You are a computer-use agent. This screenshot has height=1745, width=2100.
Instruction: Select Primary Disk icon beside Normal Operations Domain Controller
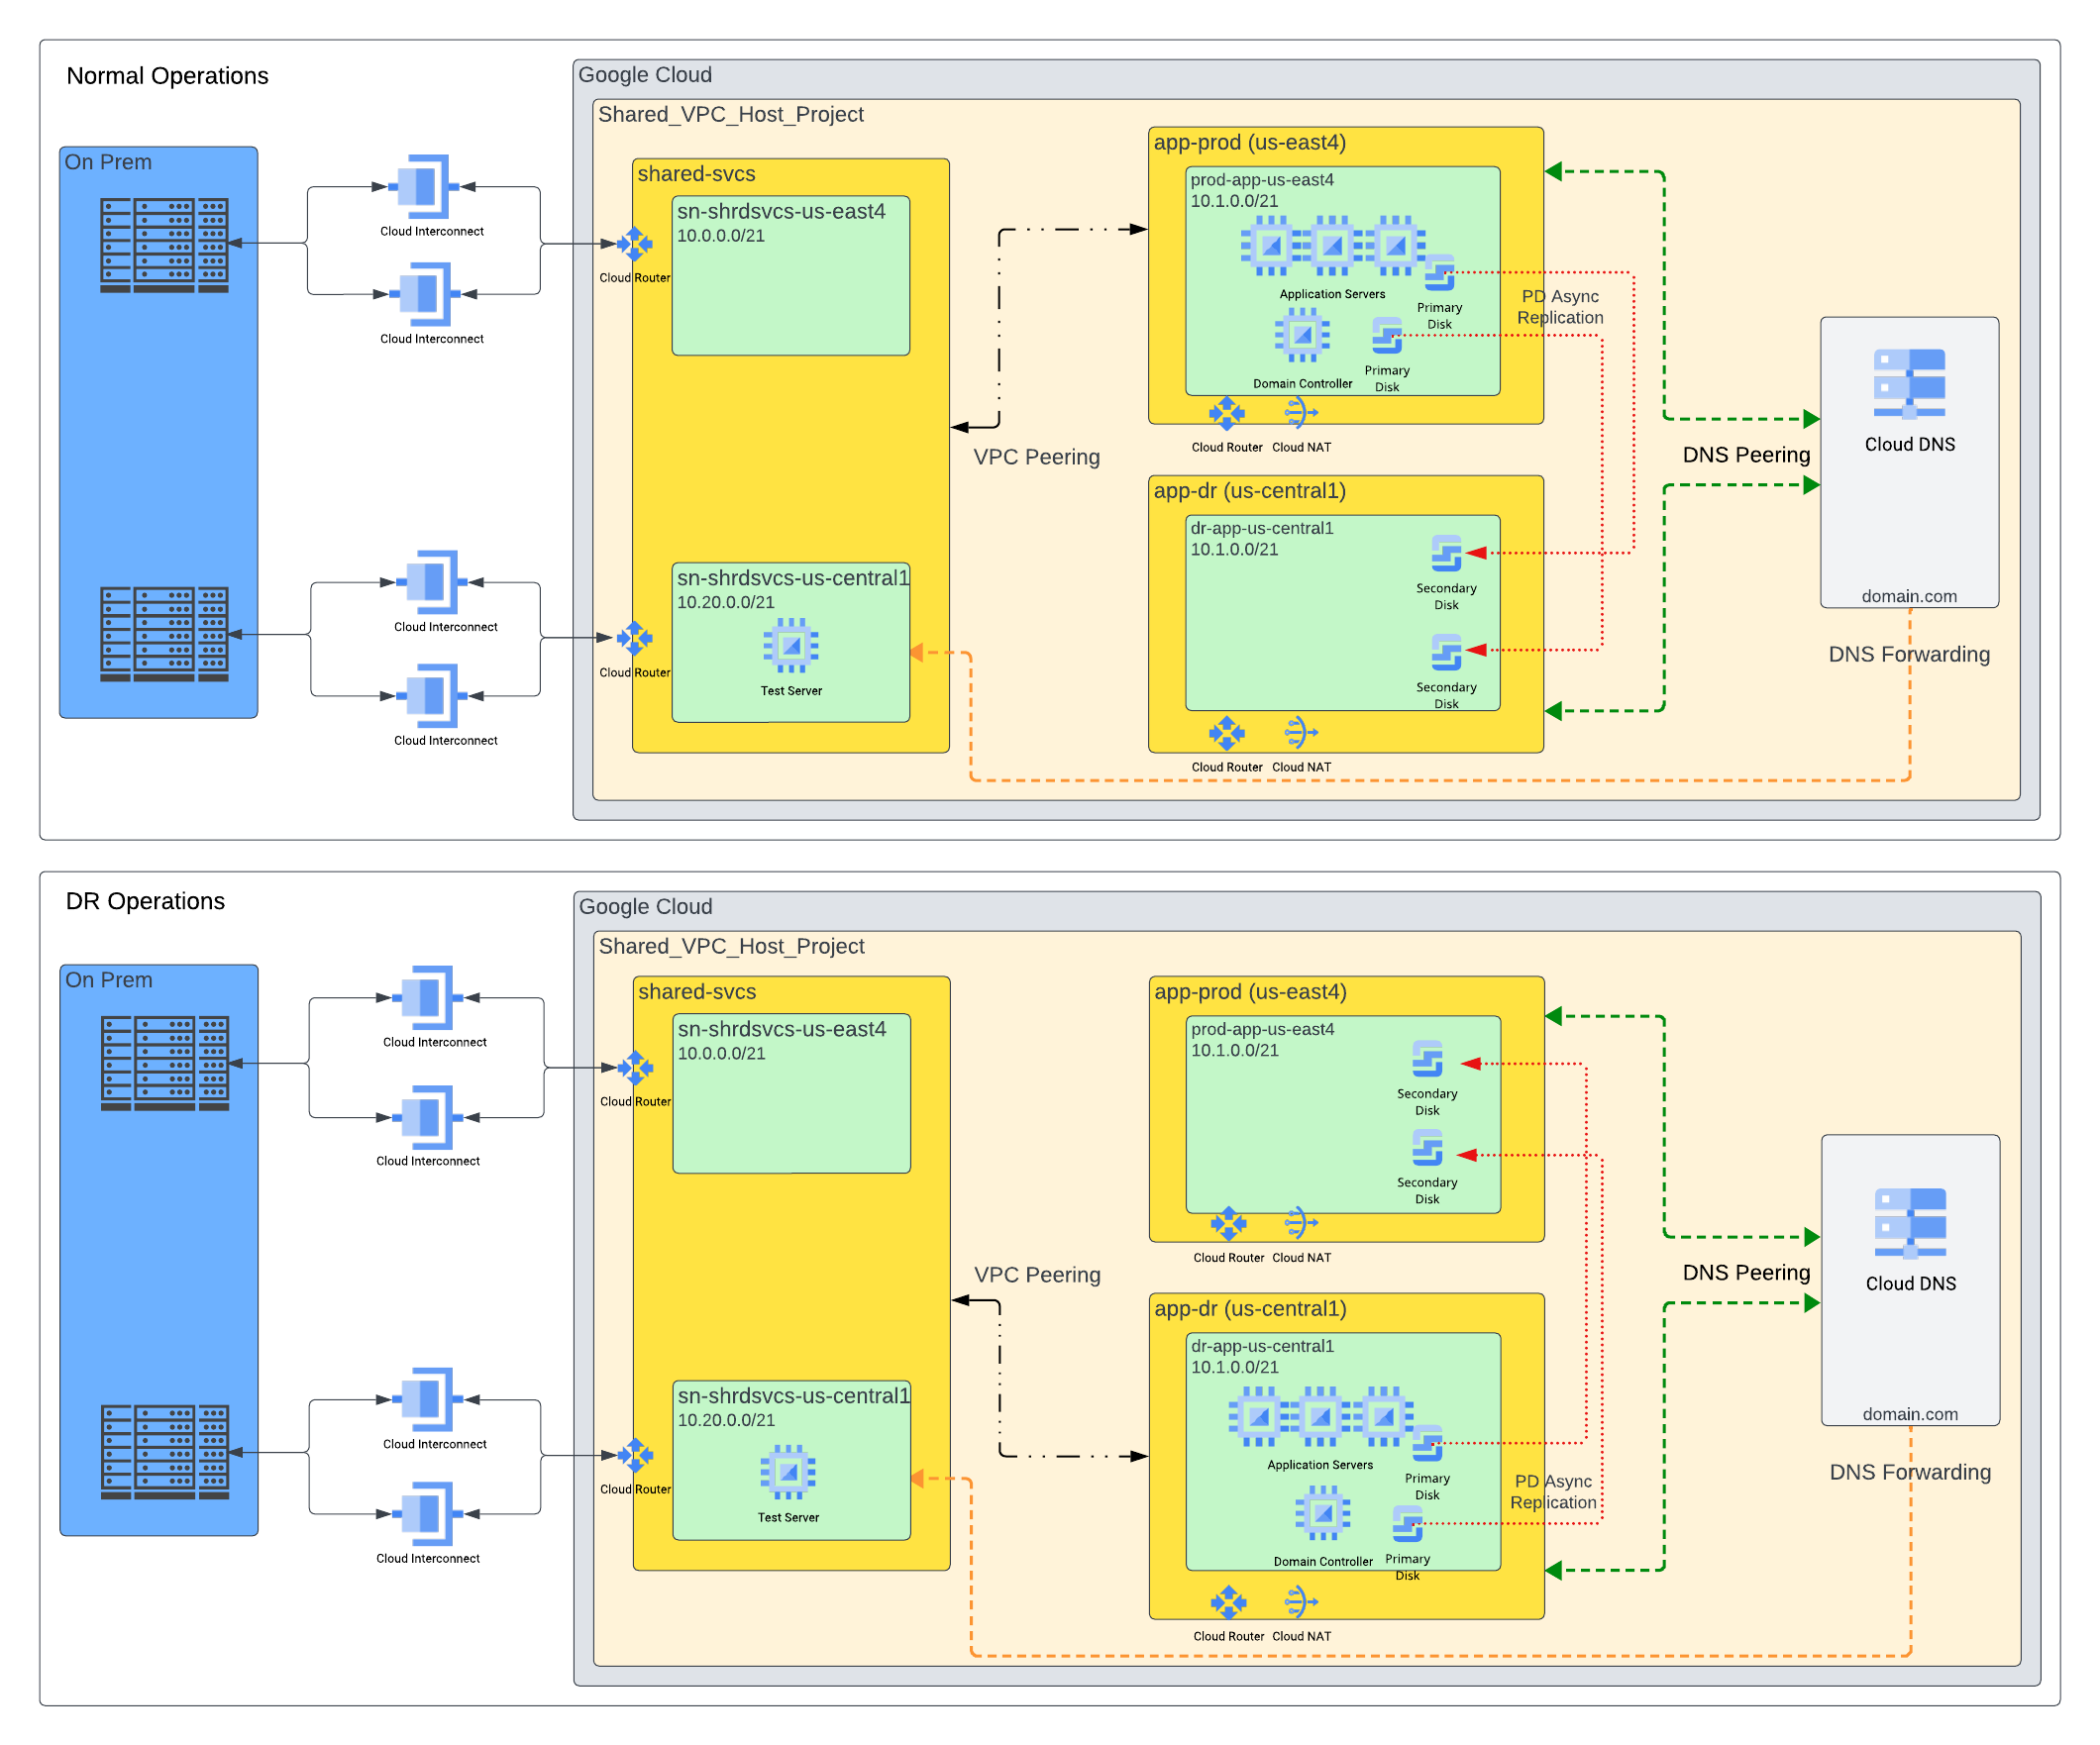coord(1387,336)
